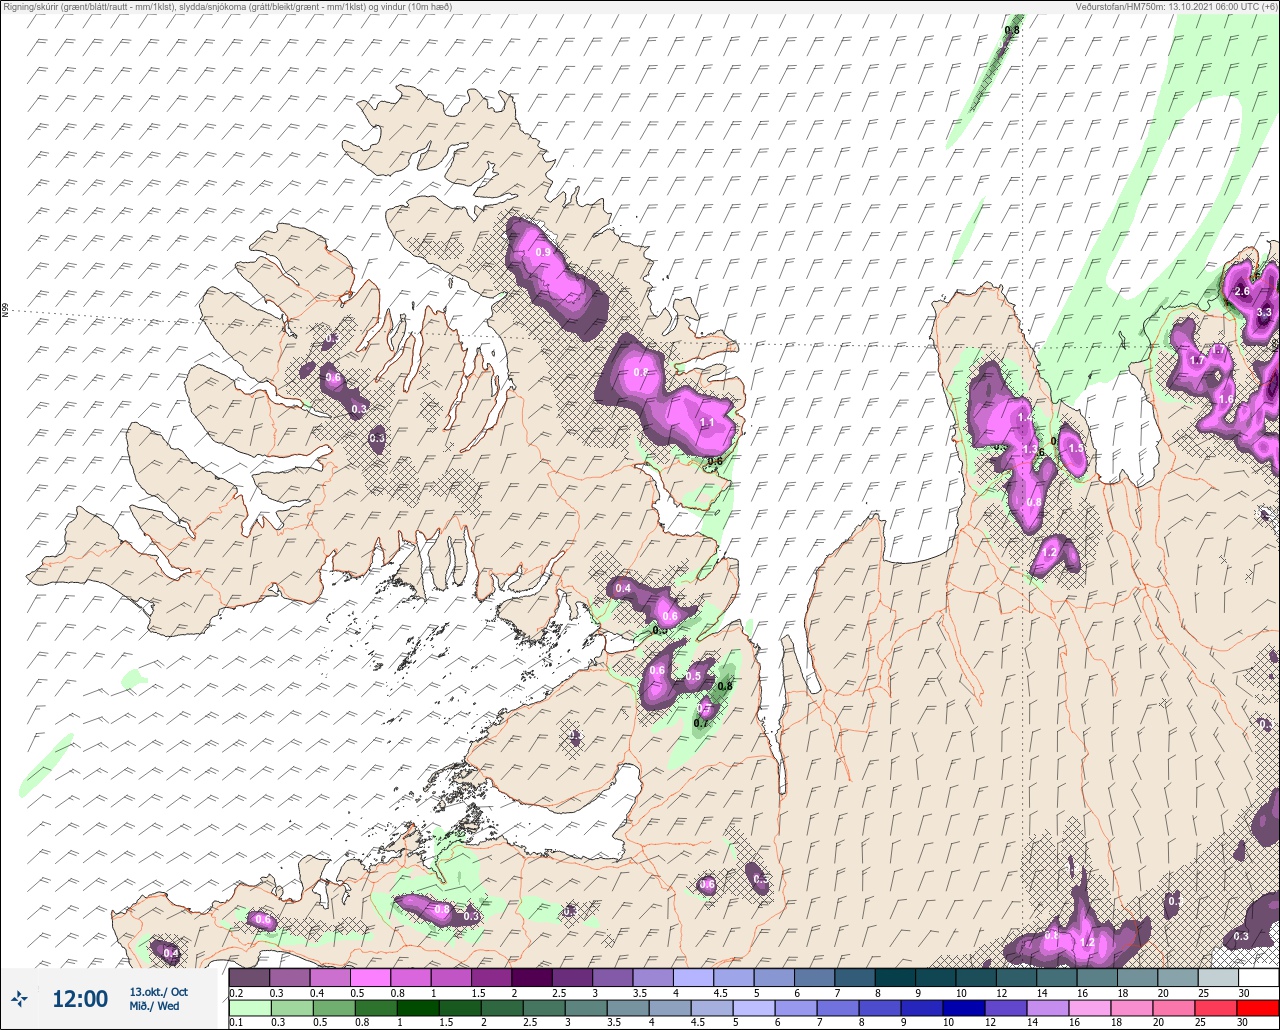Select lavender 4 swatch in top legend row
The height and width of the screenshot is (1030, 1280).
tap(693, 977)
